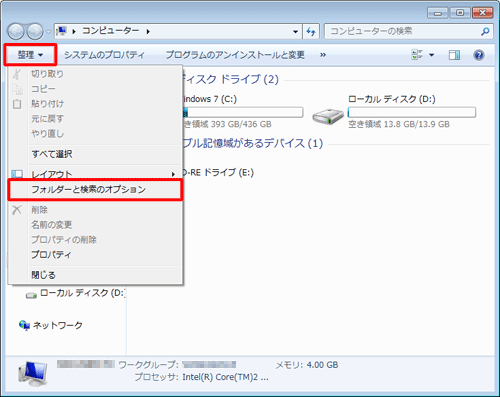Click the D: drive capacity bar

pos(412,112)
